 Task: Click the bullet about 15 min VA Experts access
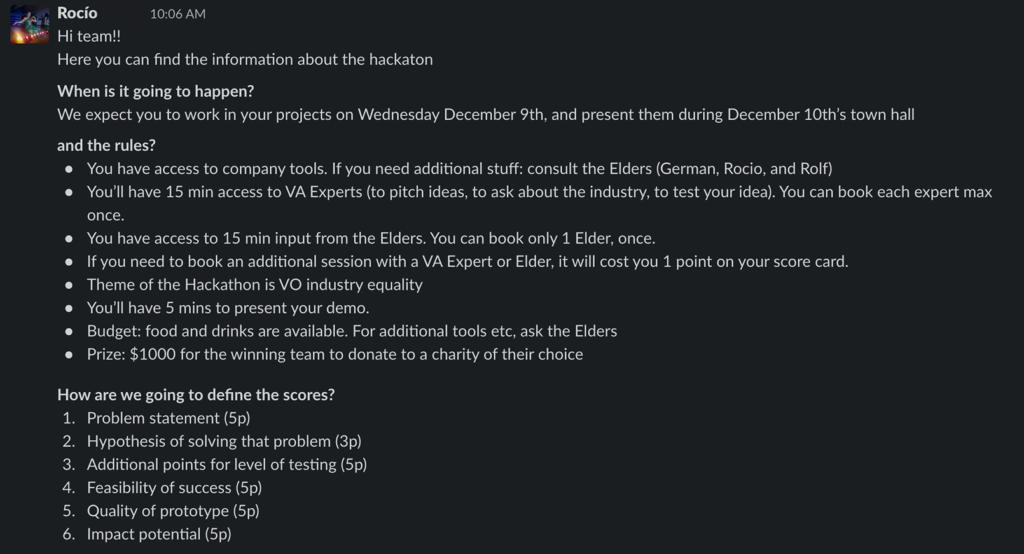539,192
